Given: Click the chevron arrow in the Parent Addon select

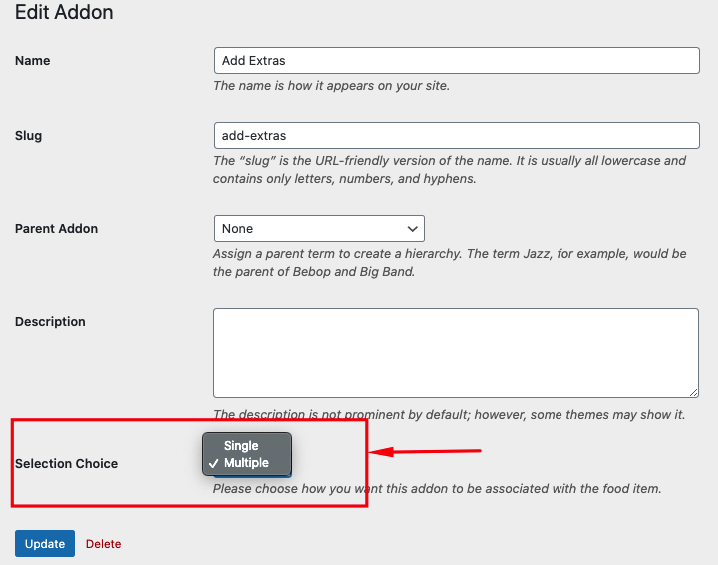Looking at the screenshot, I should [413, 228].
